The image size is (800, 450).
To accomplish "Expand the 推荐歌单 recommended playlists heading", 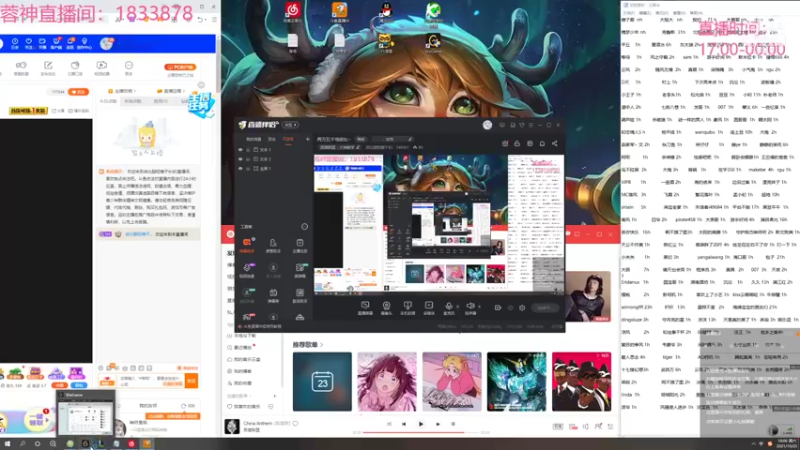I will pyautogui.click(x=308, y=345).
